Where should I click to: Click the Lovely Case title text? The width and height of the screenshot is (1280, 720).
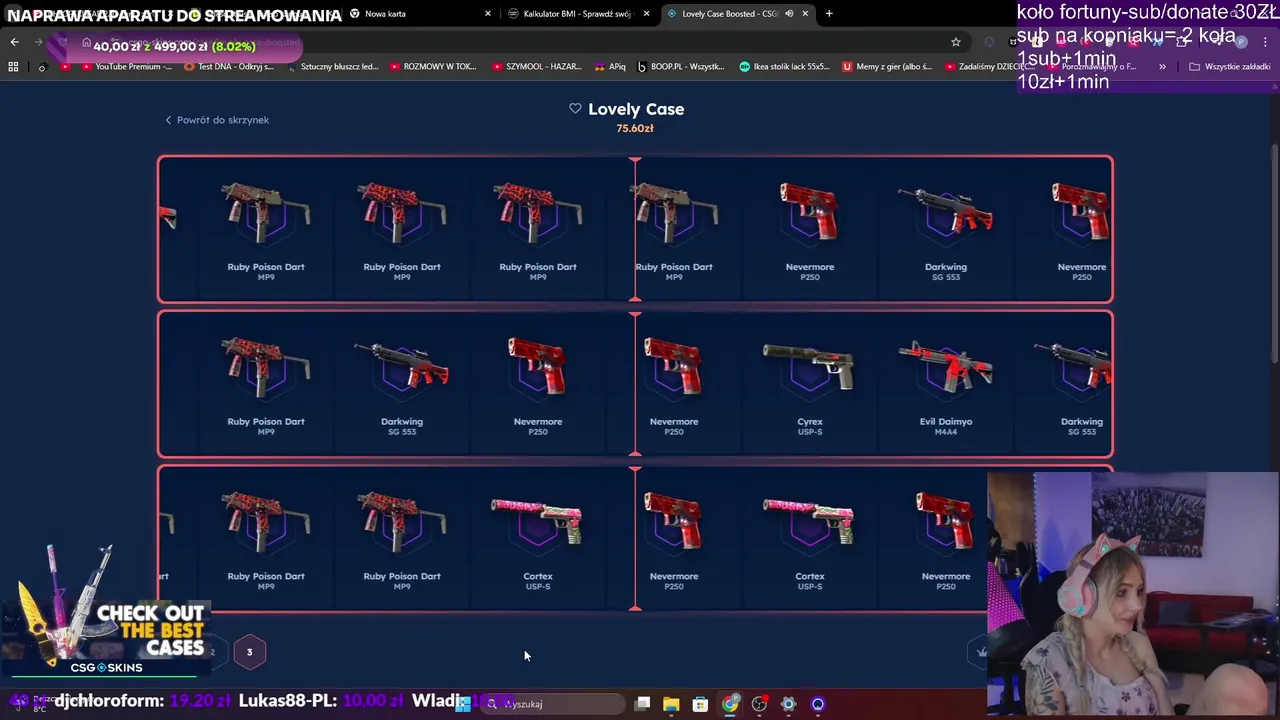(x=636, y=109)
